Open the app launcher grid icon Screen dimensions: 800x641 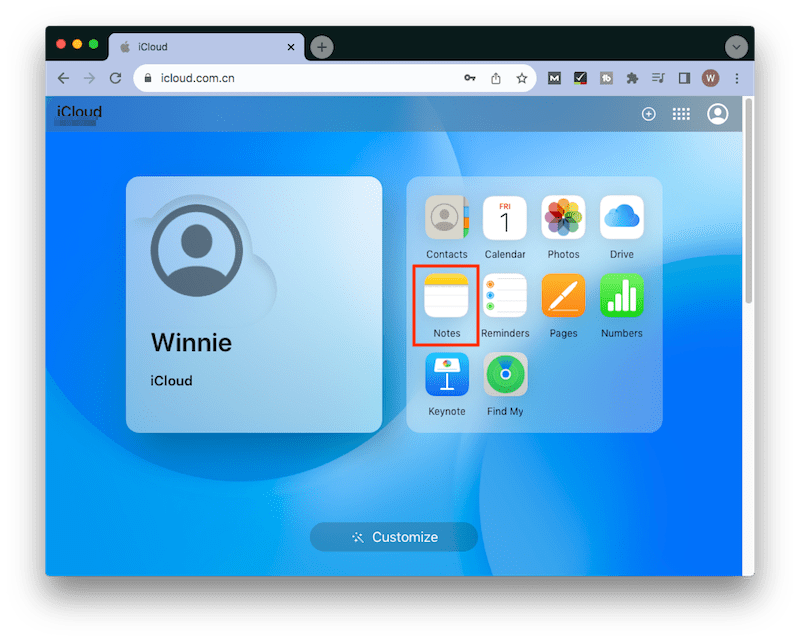pyautogui.click(x=681, y=114)
